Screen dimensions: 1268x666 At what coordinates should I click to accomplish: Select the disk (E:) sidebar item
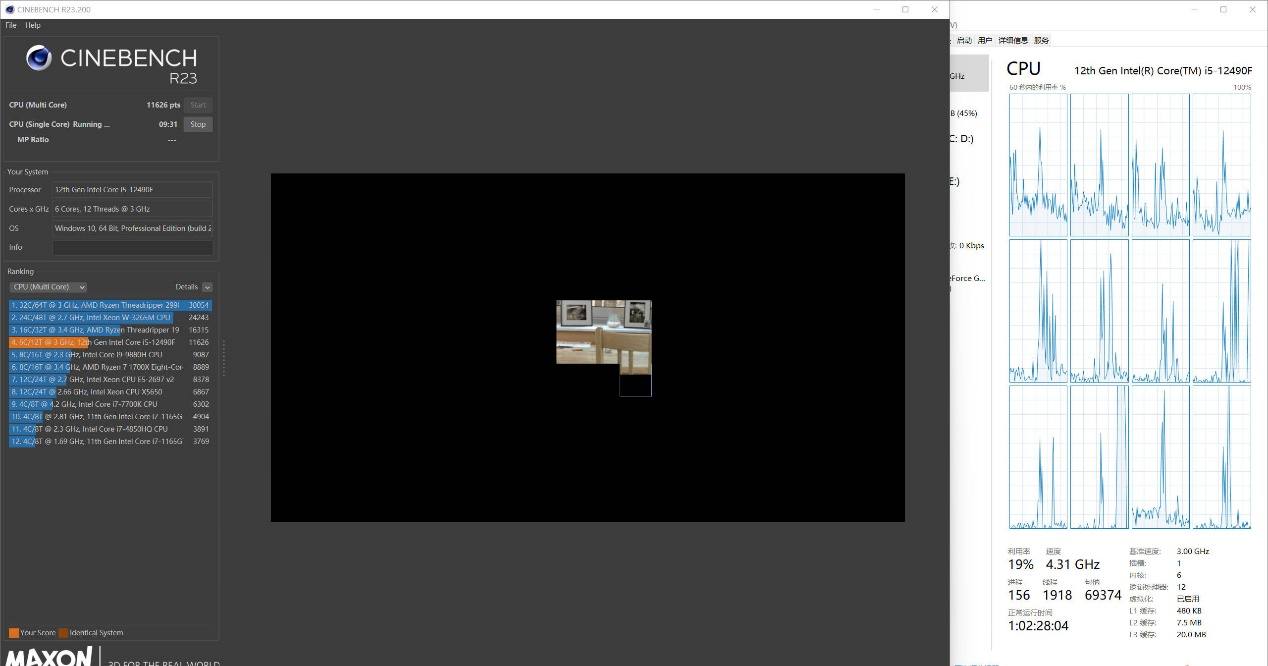(x=969, y=182)
